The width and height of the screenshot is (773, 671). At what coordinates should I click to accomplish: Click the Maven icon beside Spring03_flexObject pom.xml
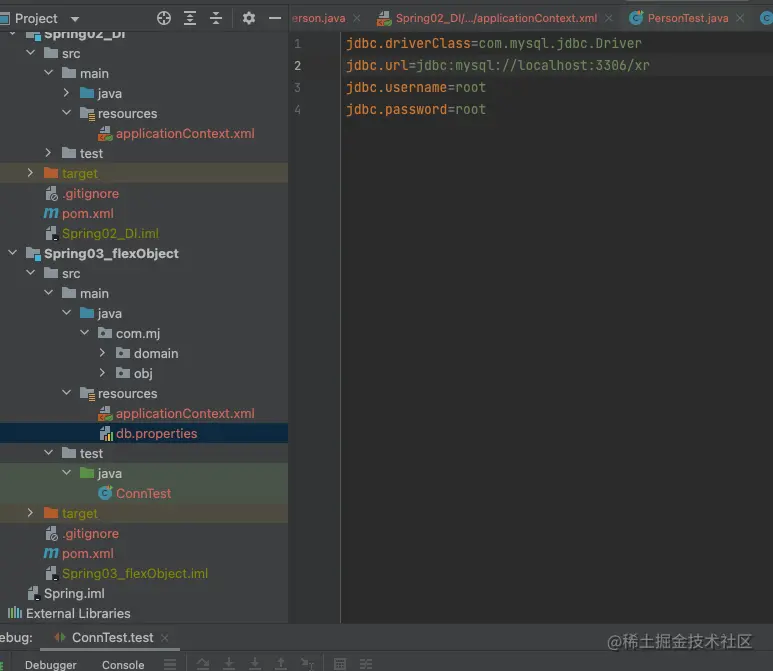(x=51, y=553)
